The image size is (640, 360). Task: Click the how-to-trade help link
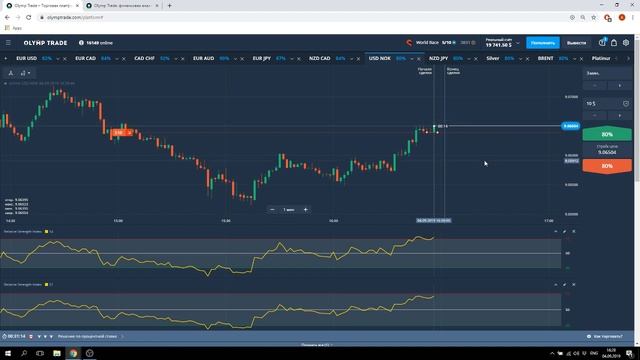tap(604, 336)
